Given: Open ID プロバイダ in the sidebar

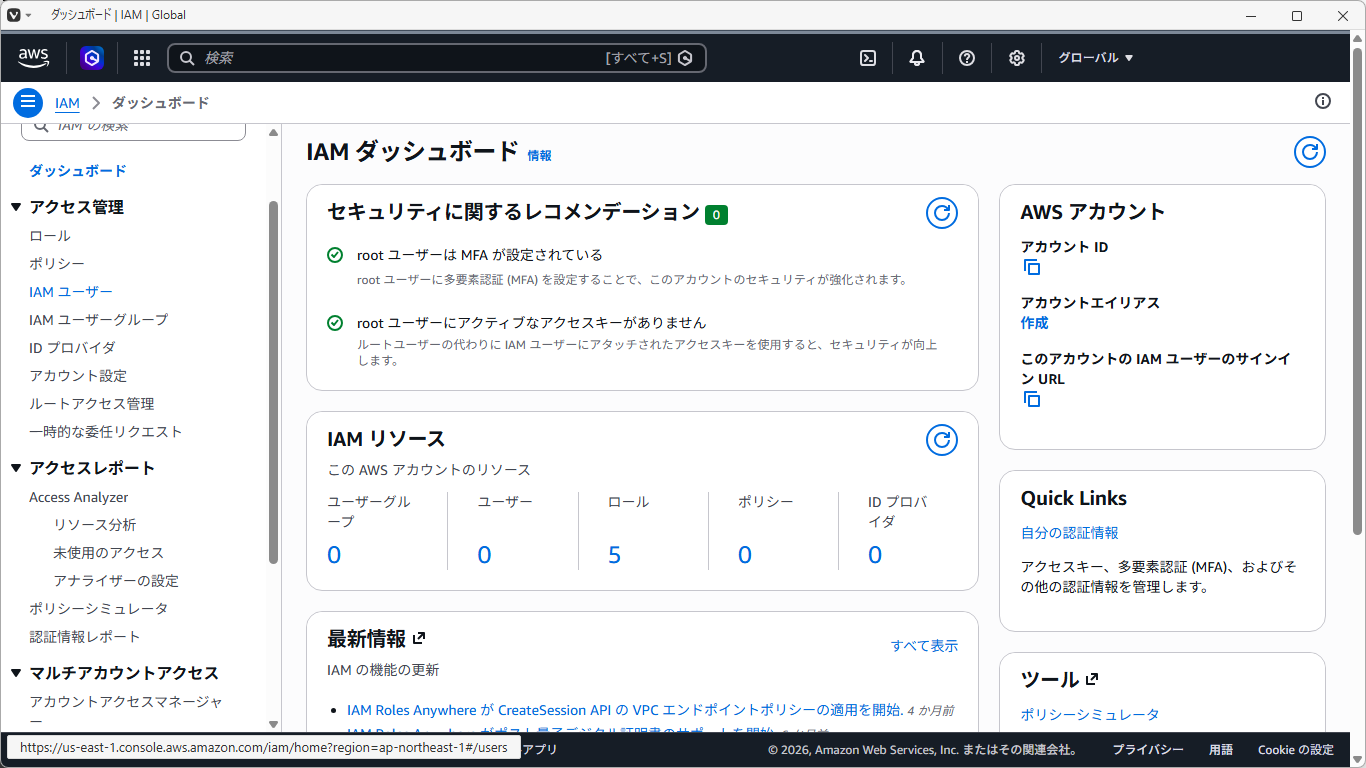Looking at the screenshot, I should [x=72, y=348].
